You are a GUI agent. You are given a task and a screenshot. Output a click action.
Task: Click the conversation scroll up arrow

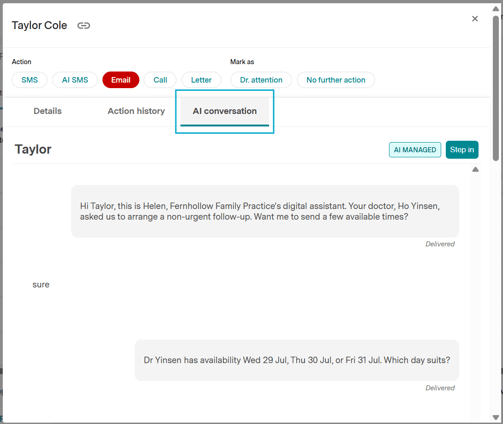476,169
